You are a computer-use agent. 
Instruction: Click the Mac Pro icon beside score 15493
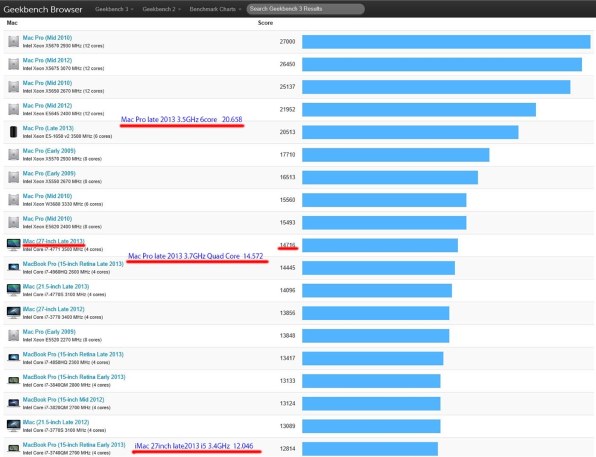coord(14,222)
